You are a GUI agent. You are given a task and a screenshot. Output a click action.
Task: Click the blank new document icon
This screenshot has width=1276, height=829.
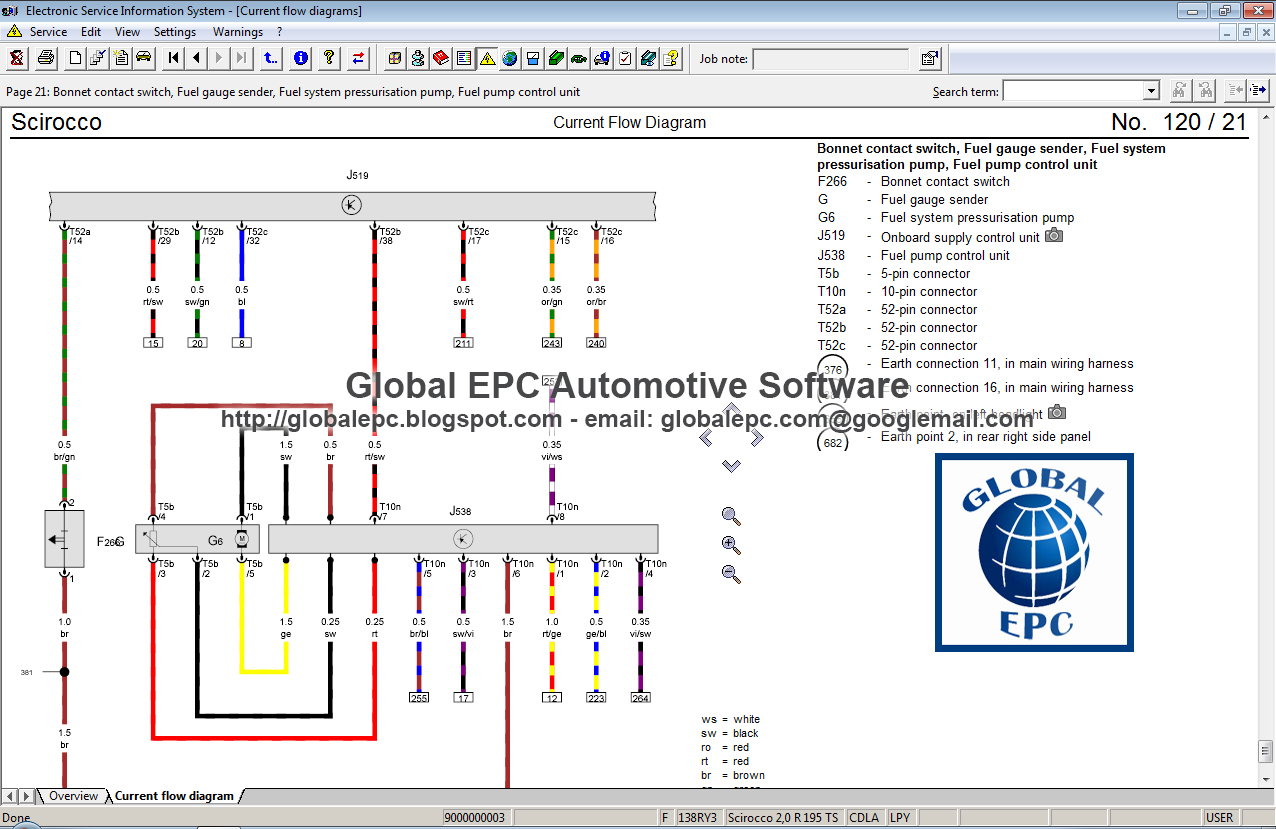(76, 58)
